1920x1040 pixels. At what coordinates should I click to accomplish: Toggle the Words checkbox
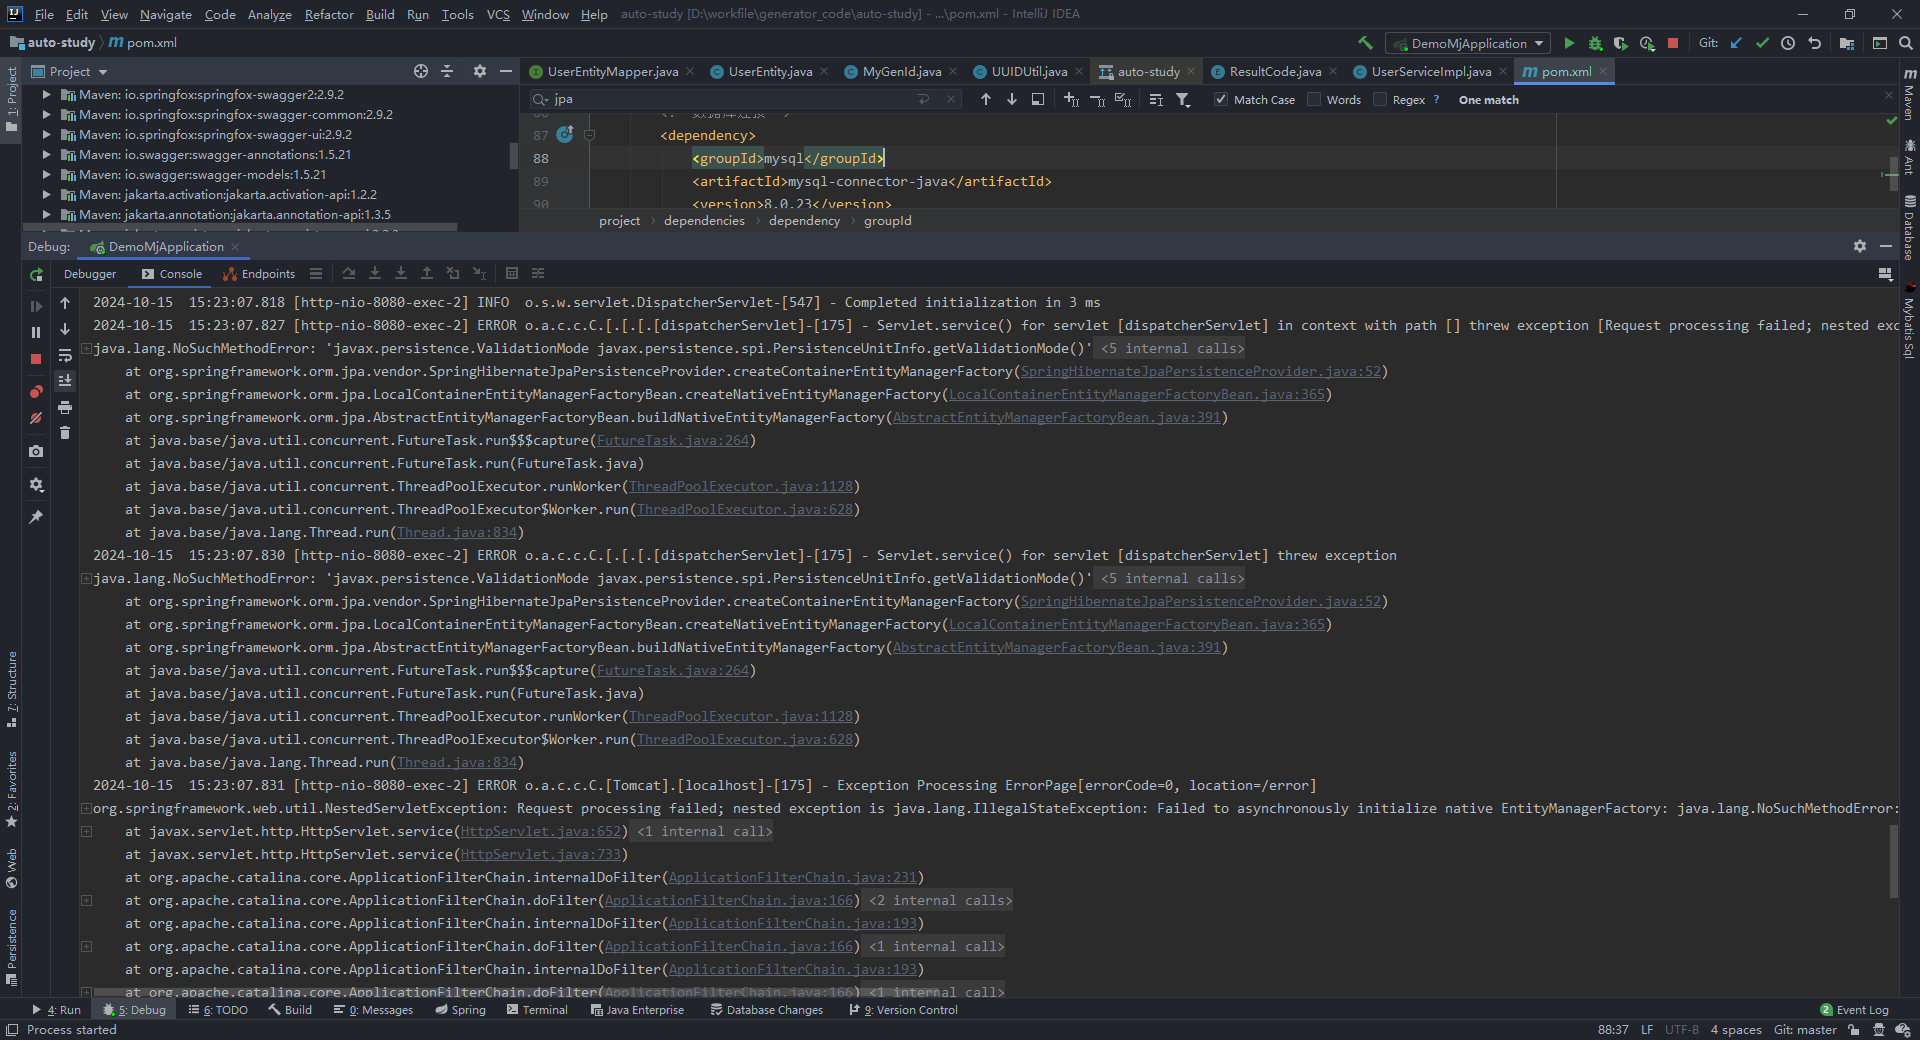[1314, 99]
